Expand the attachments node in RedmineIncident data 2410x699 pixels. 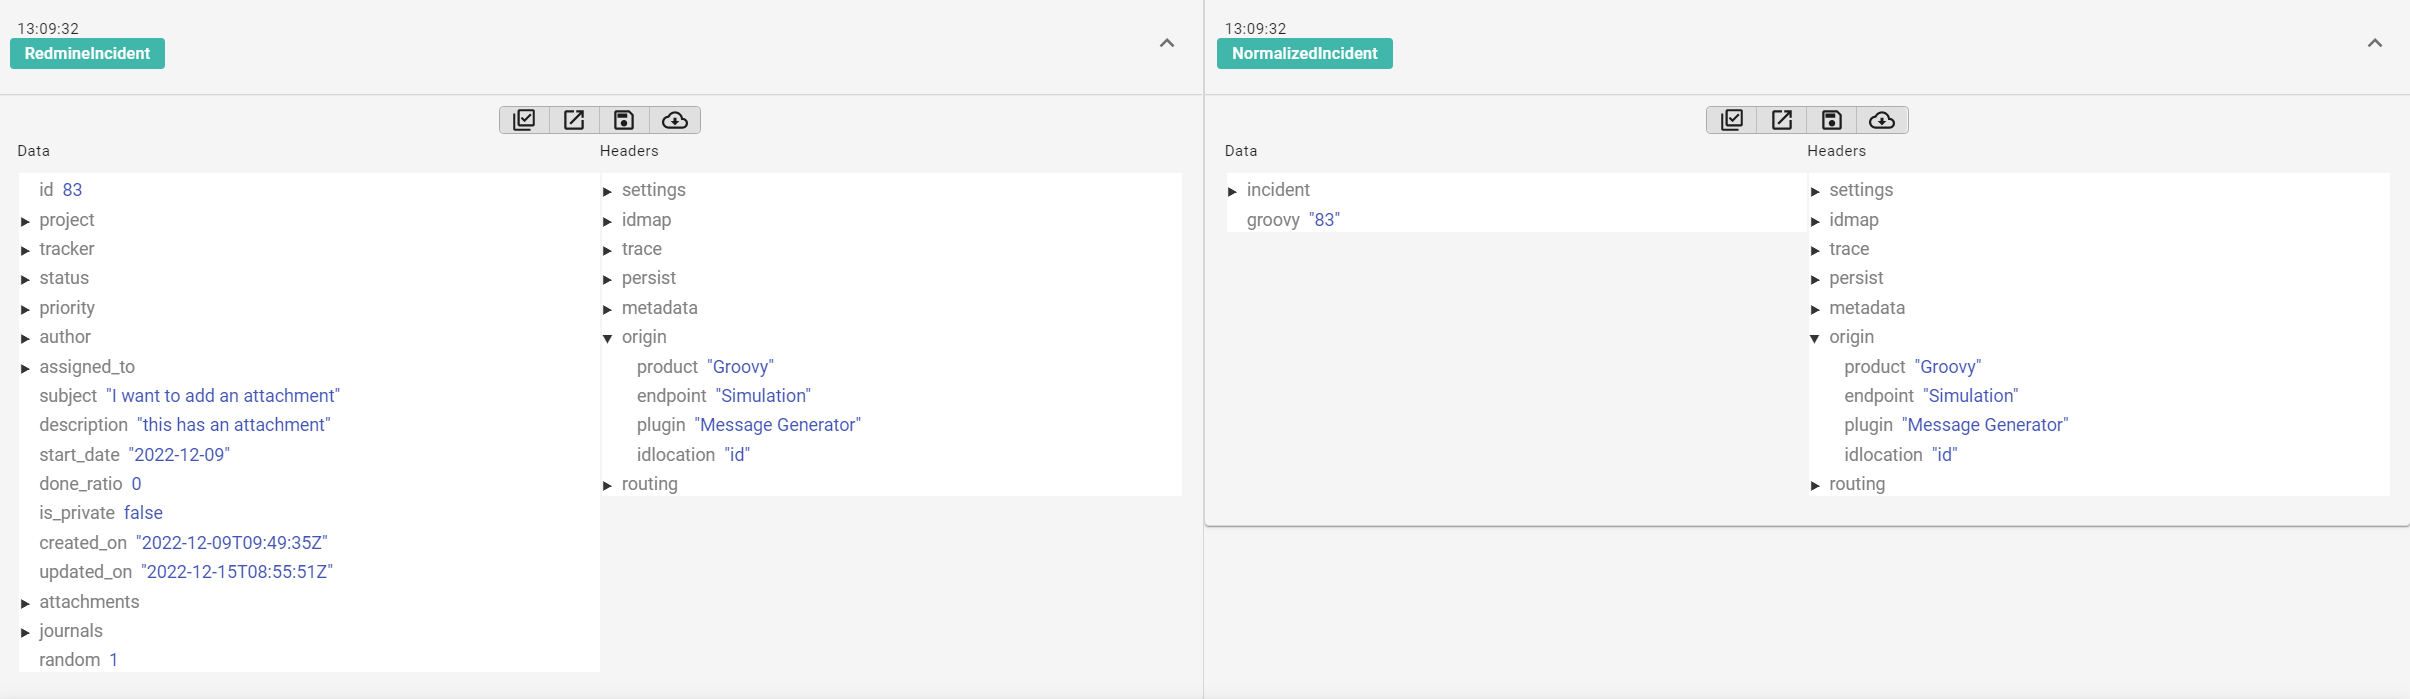coord(26,603)
